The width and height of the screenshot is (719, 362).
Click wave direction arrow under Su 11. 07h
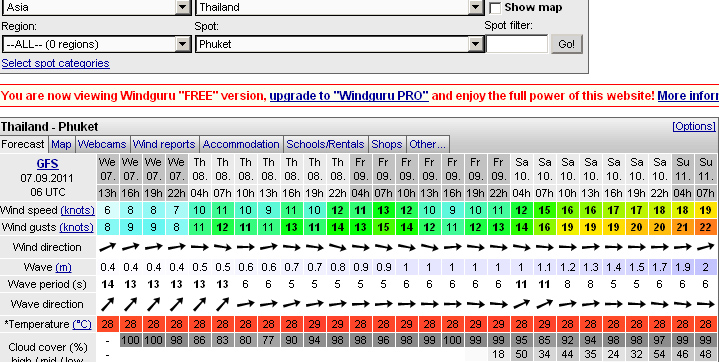706,304
